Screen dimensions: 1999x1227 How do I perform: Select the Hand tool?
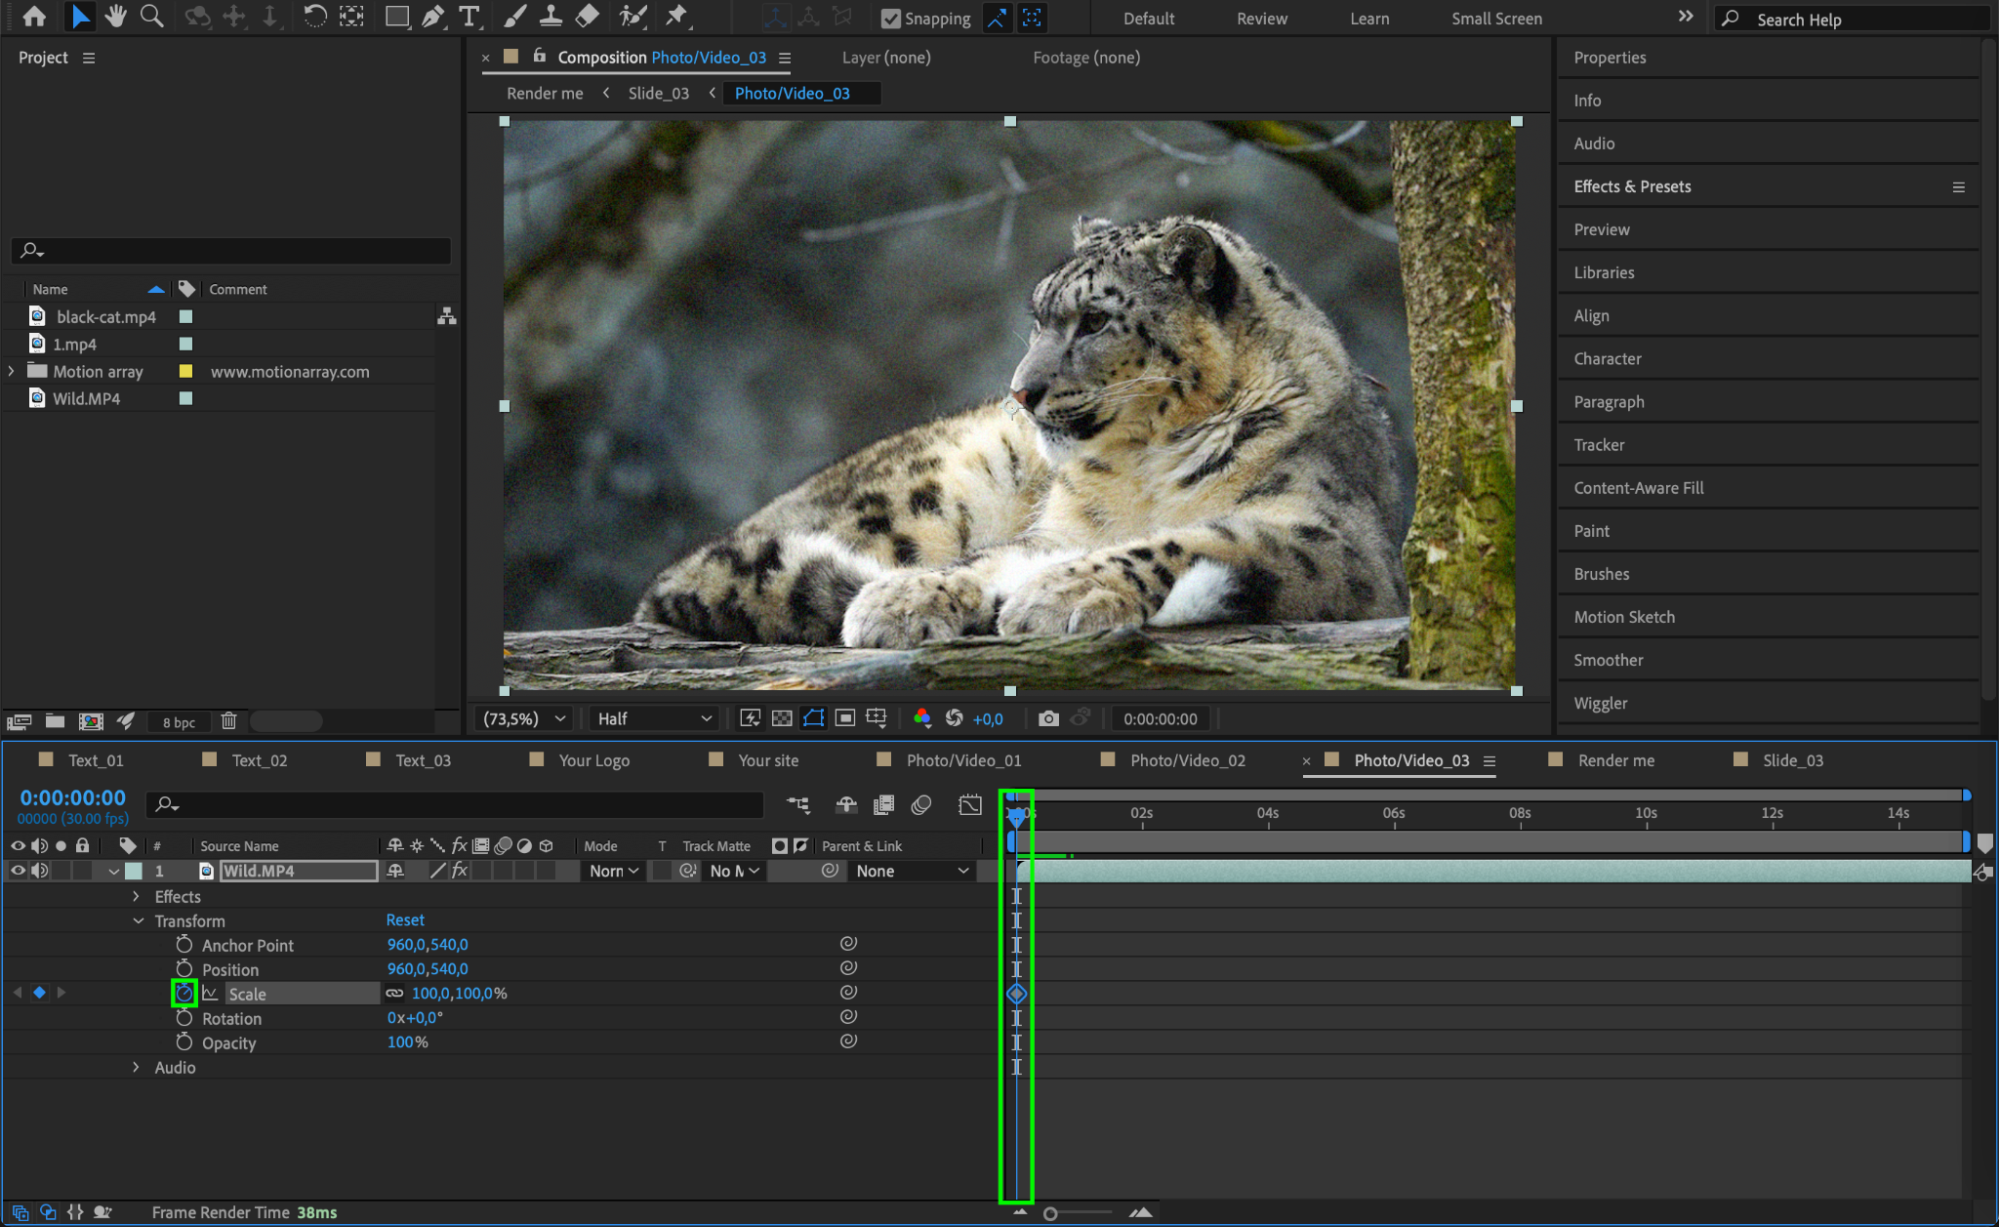(116, 16)
